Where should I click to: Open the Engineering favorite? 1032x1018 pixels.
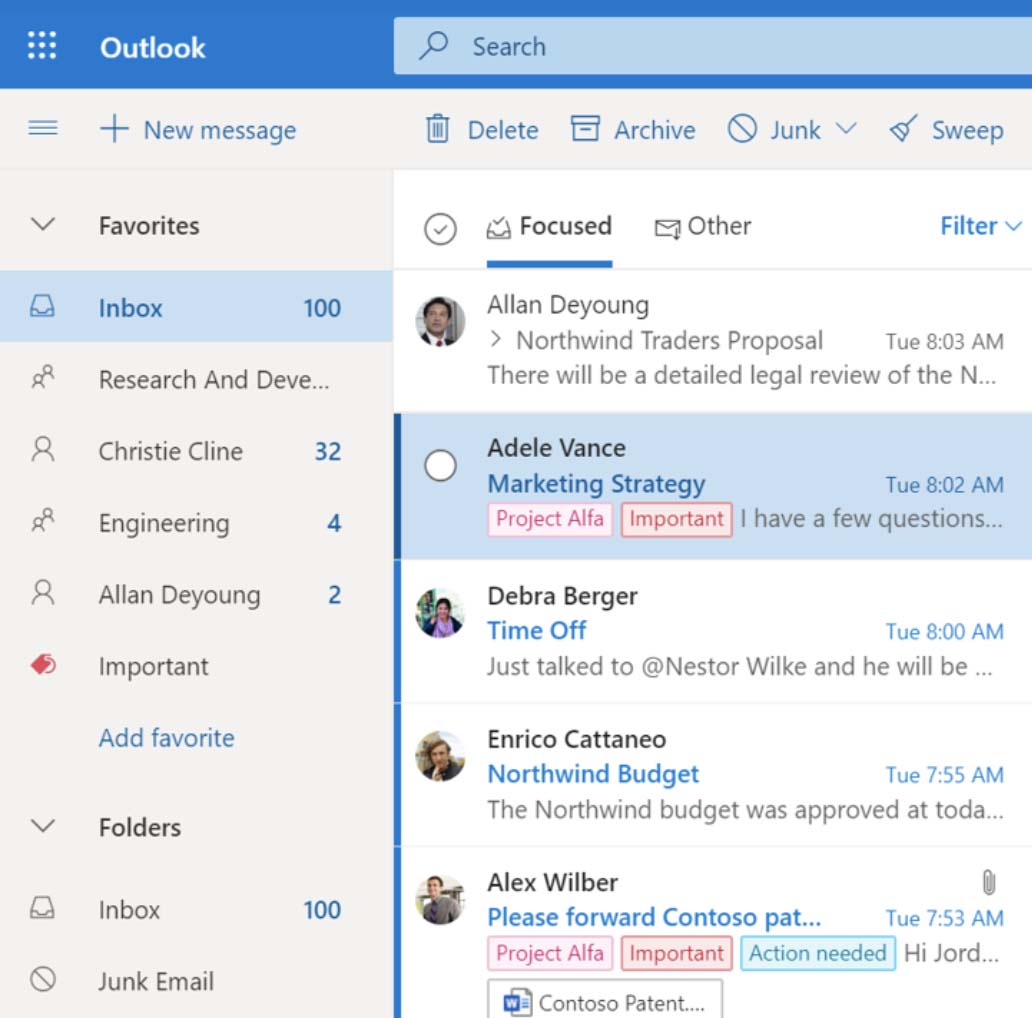(x=196, y=522)
